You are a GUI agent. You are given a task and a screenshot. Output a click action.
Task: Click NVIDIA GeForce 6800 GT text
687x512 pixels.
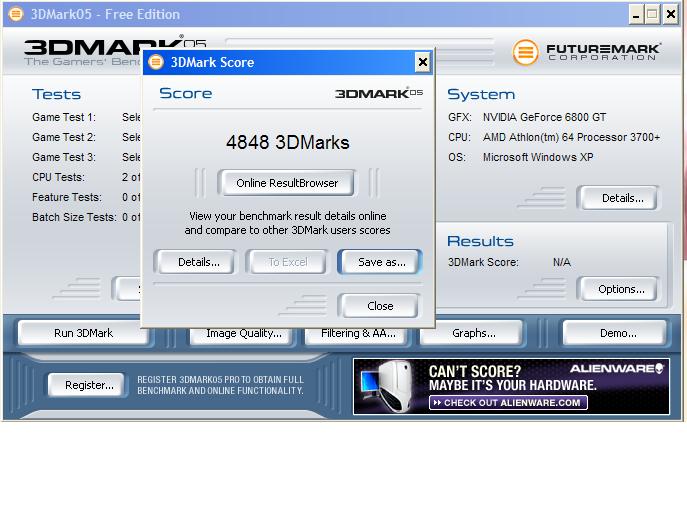coord(544,117)
